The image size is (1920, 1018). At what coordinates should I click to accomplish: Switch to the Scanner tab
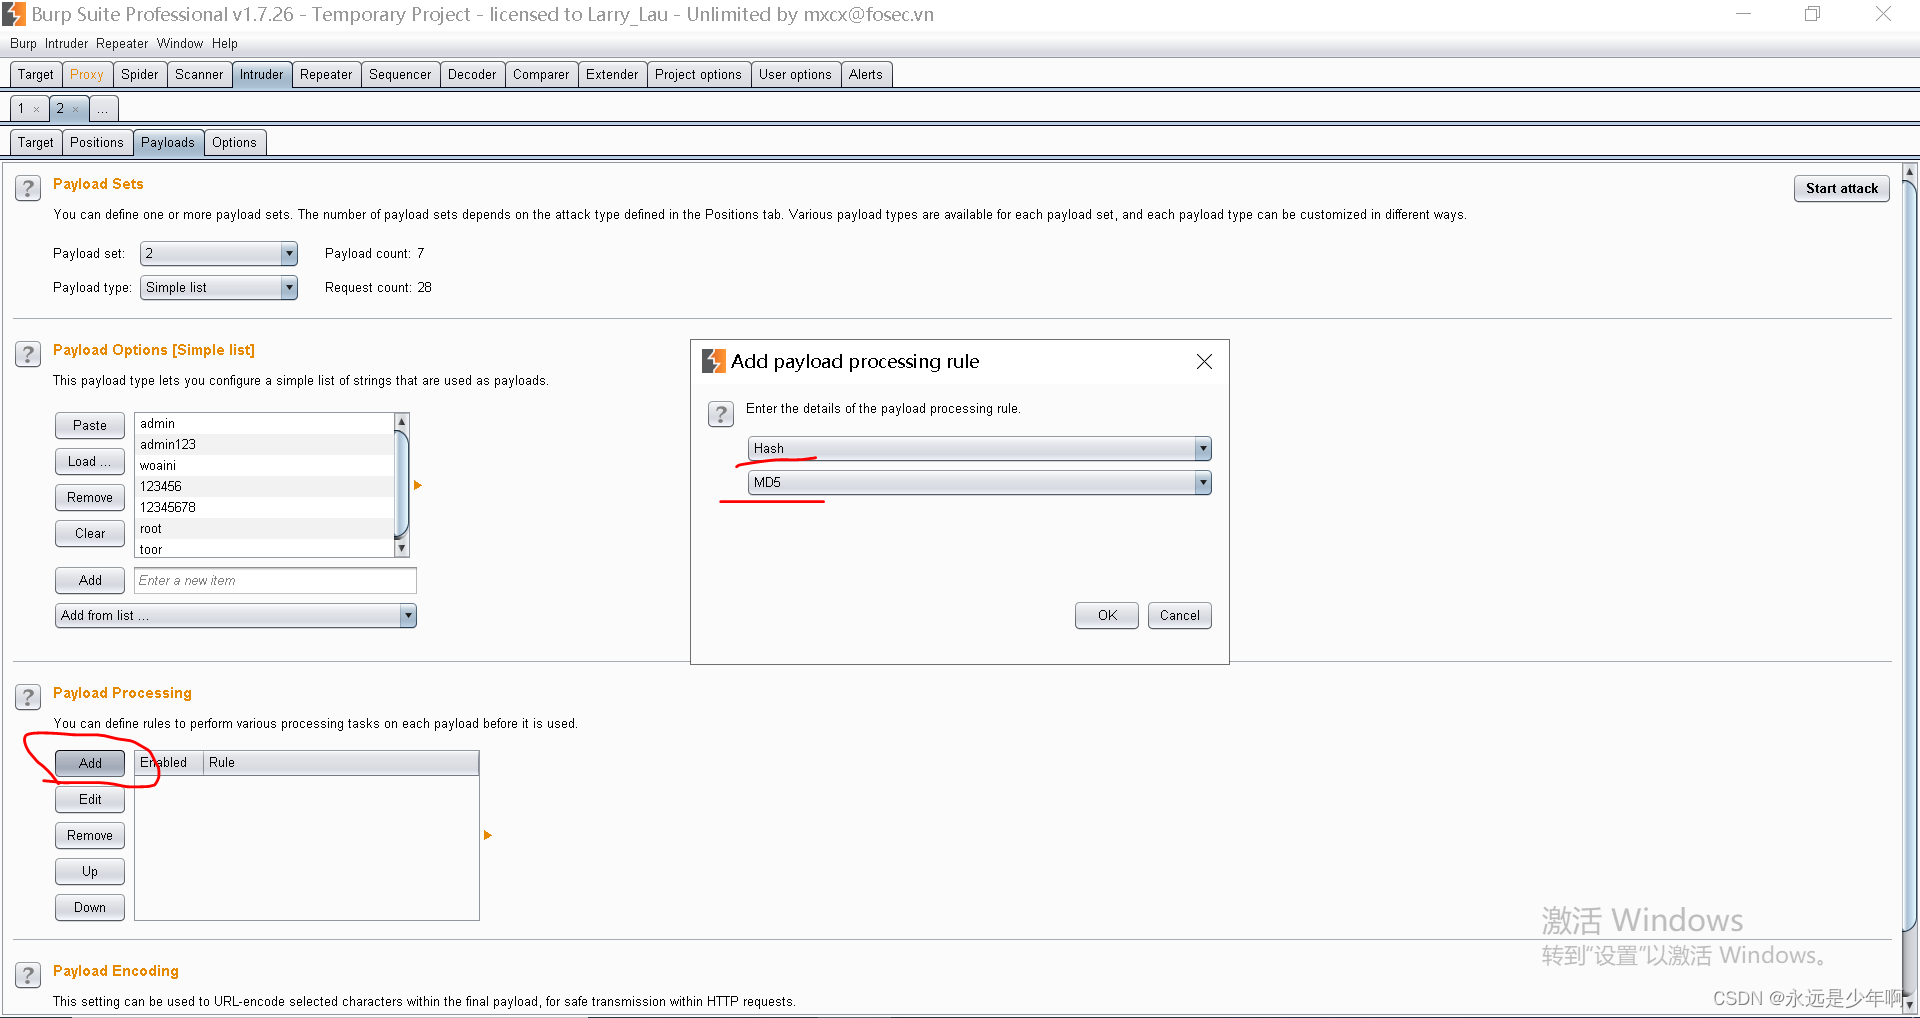click(199, 75)
